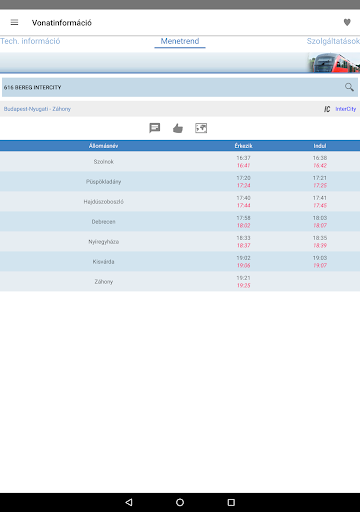Viewport: 360px width, 512px height.
Task: Tap the Android home button
Action: (180, 502)
